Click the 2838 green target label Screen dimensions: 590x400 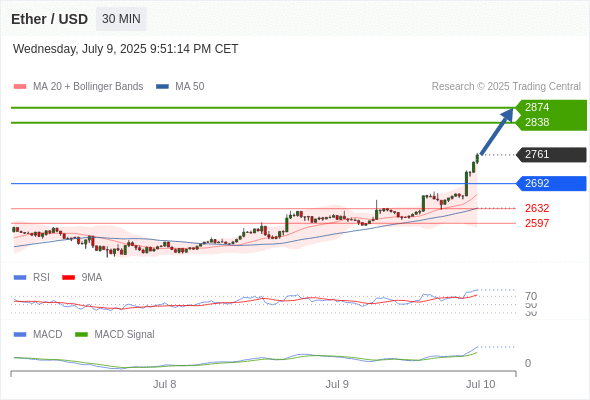pyautogui.click(x=537, y=122)
